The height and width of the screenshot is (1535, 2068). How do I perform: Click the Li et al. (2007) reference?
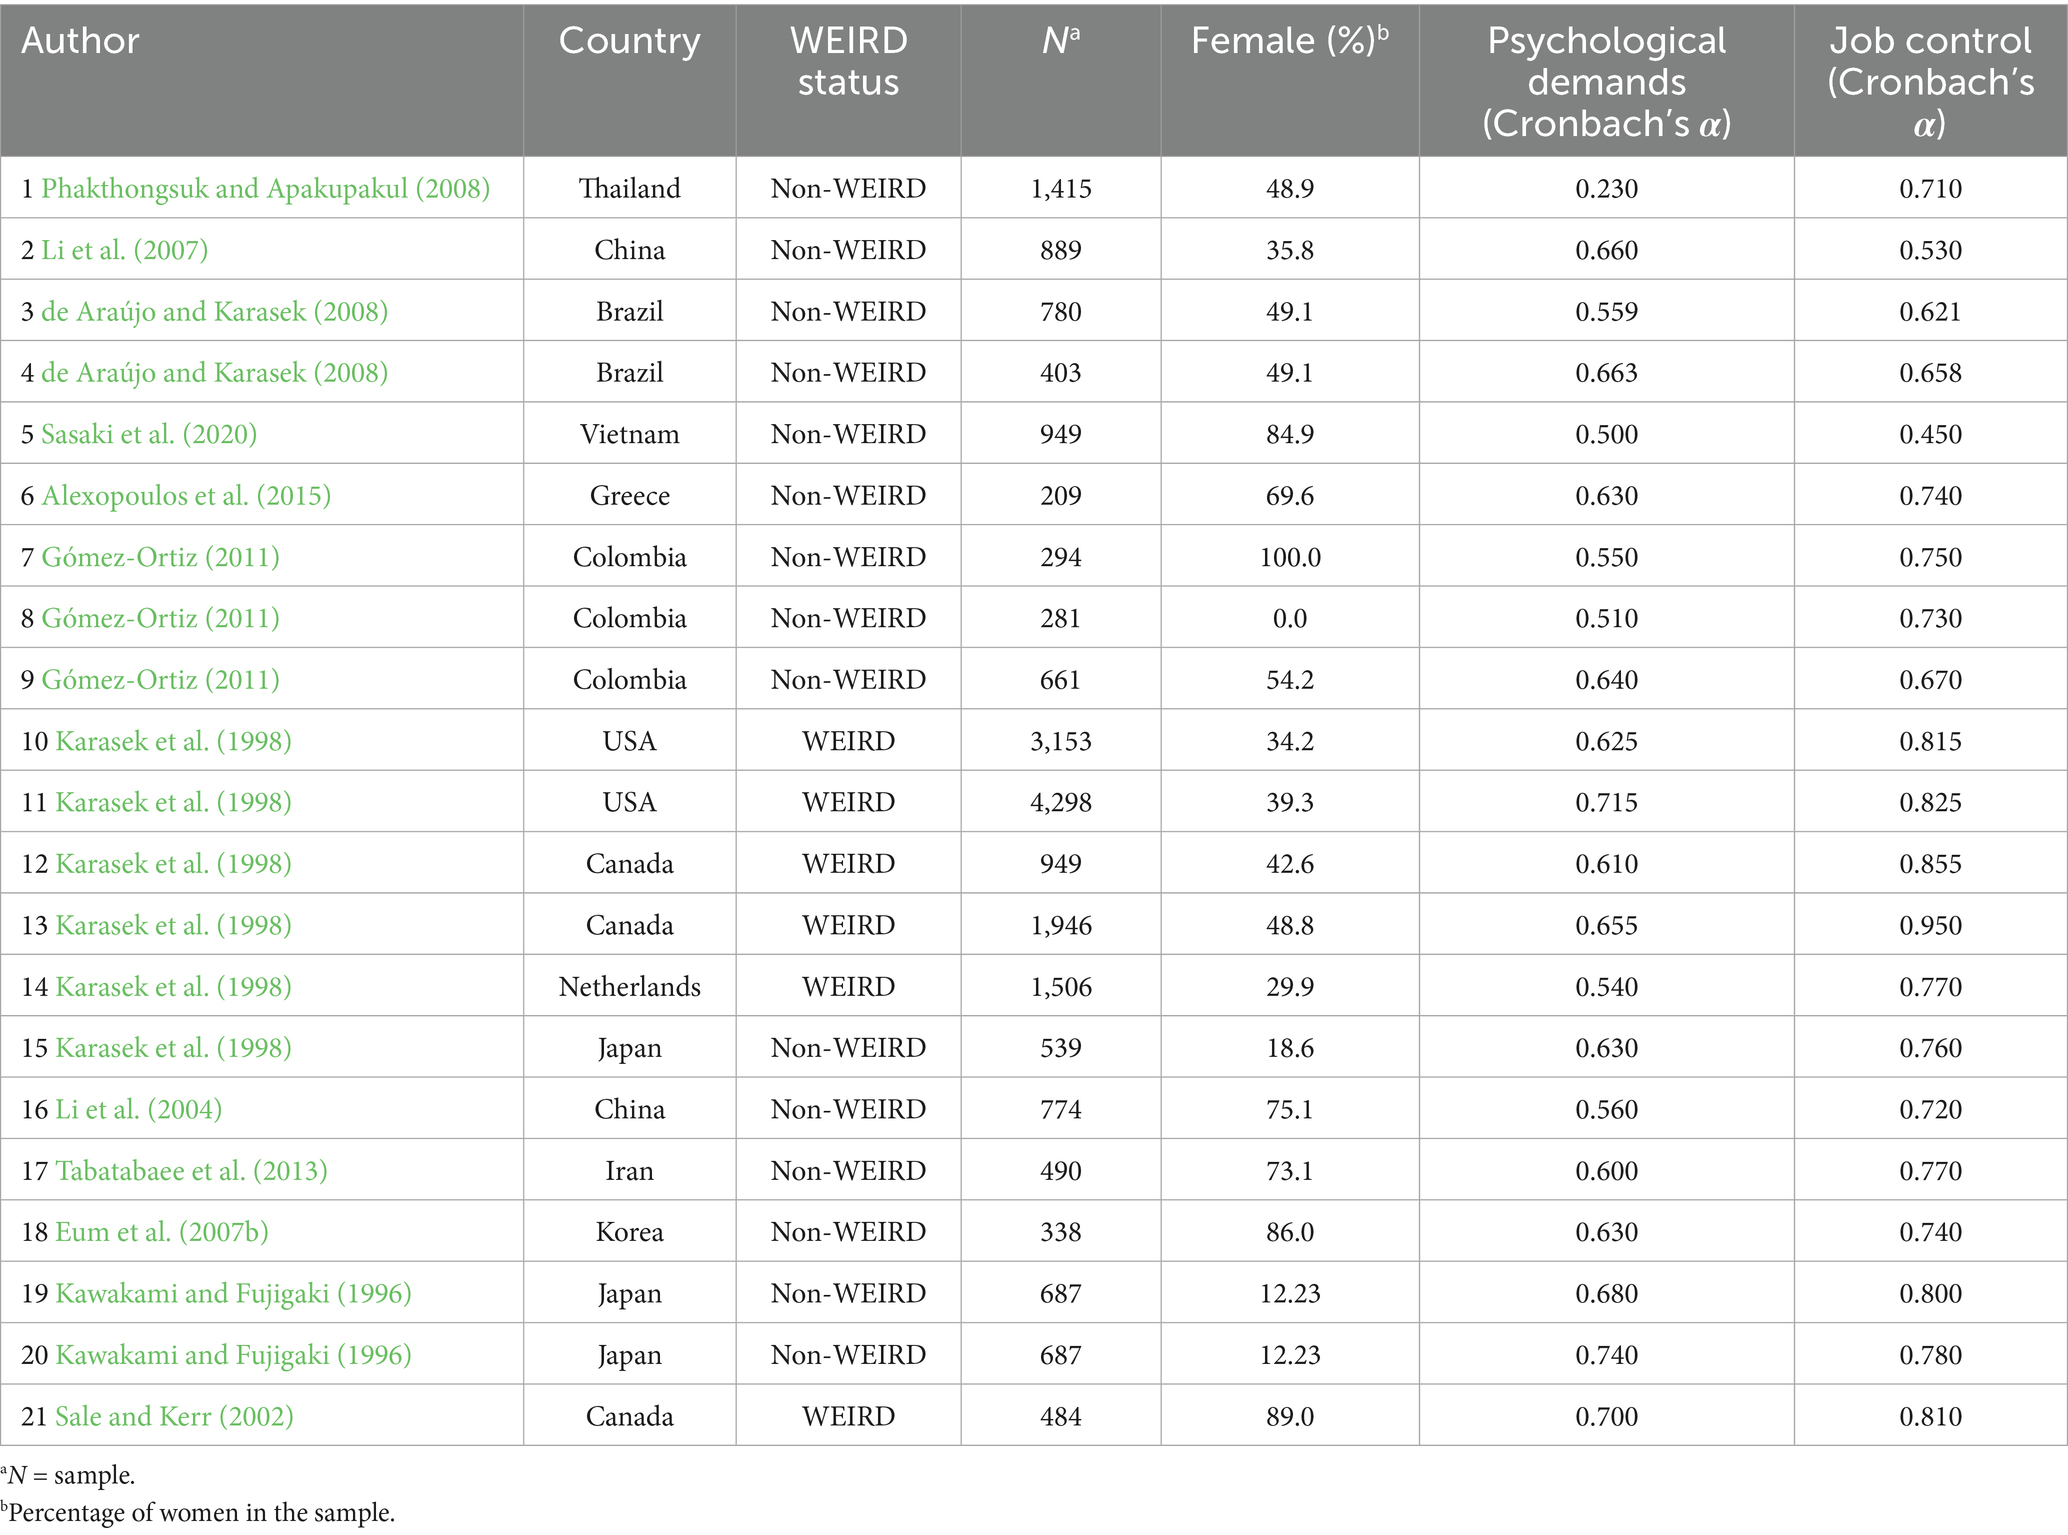coord(124,250)
